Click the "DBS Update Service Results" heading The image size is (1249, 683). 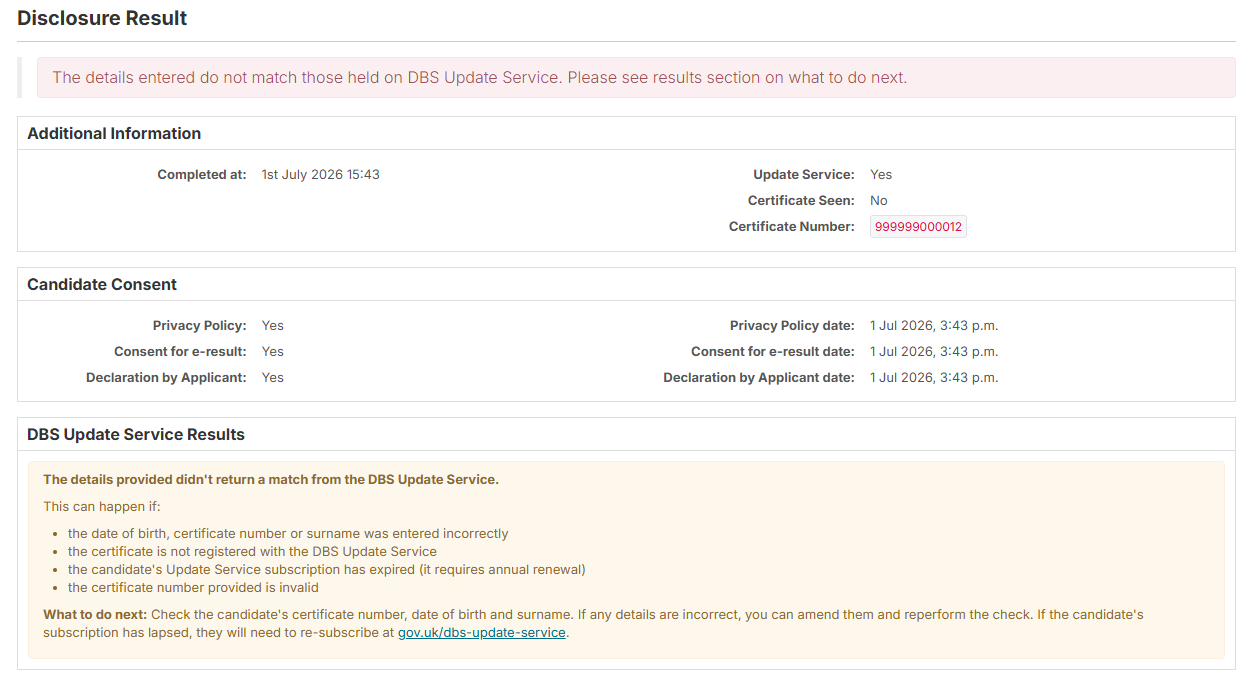(x=136, y=435)
